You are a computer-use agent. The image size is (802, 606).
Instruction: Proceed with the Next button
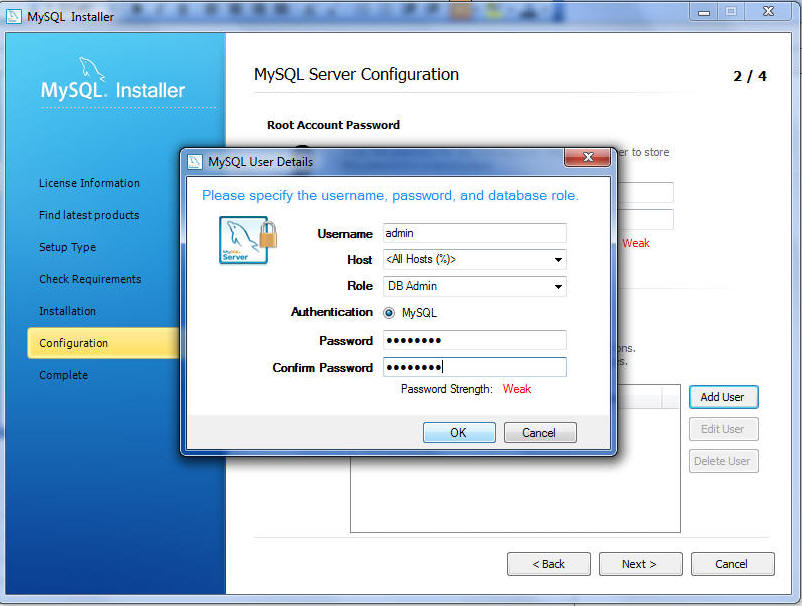point(640,564)
